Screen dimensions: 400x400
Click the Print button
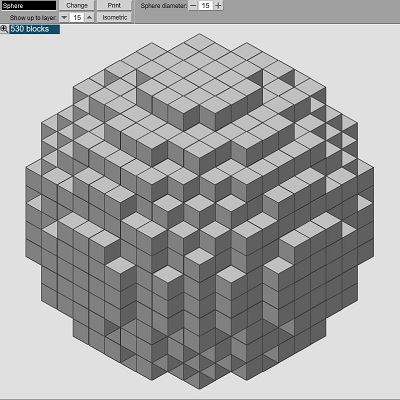pyautogui.click(x=114, y=5)
